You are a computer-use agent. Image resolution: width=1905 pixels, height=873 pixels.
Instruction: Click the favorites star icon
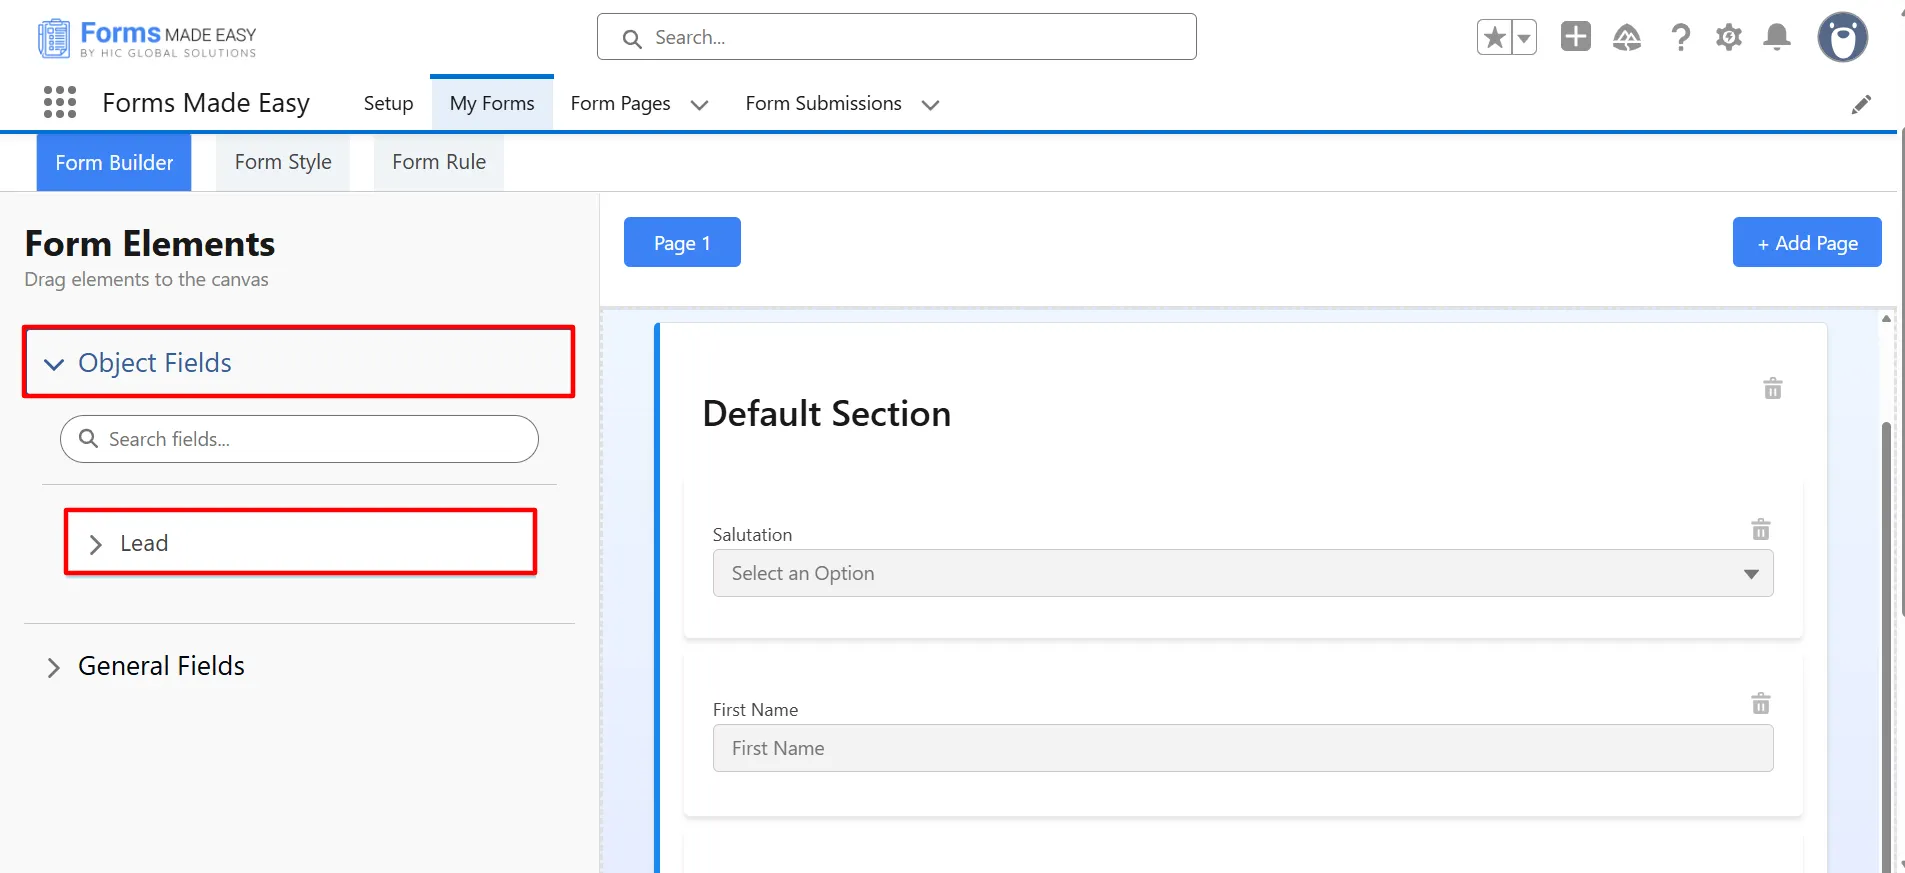click(x=1495, y=38)
